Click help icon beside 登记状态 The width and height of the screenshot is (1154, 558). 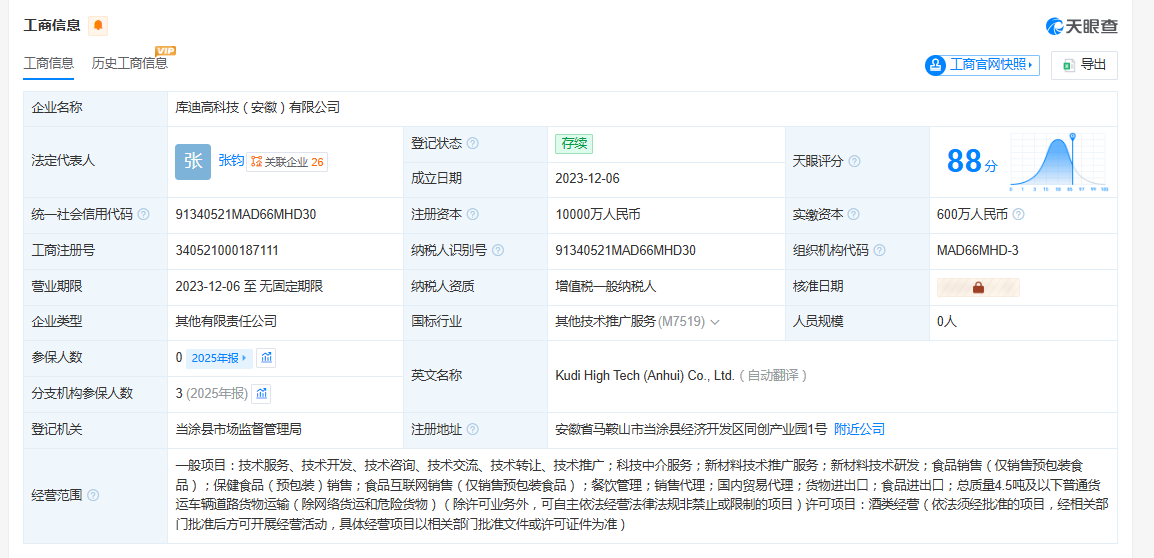click(472, 144)
